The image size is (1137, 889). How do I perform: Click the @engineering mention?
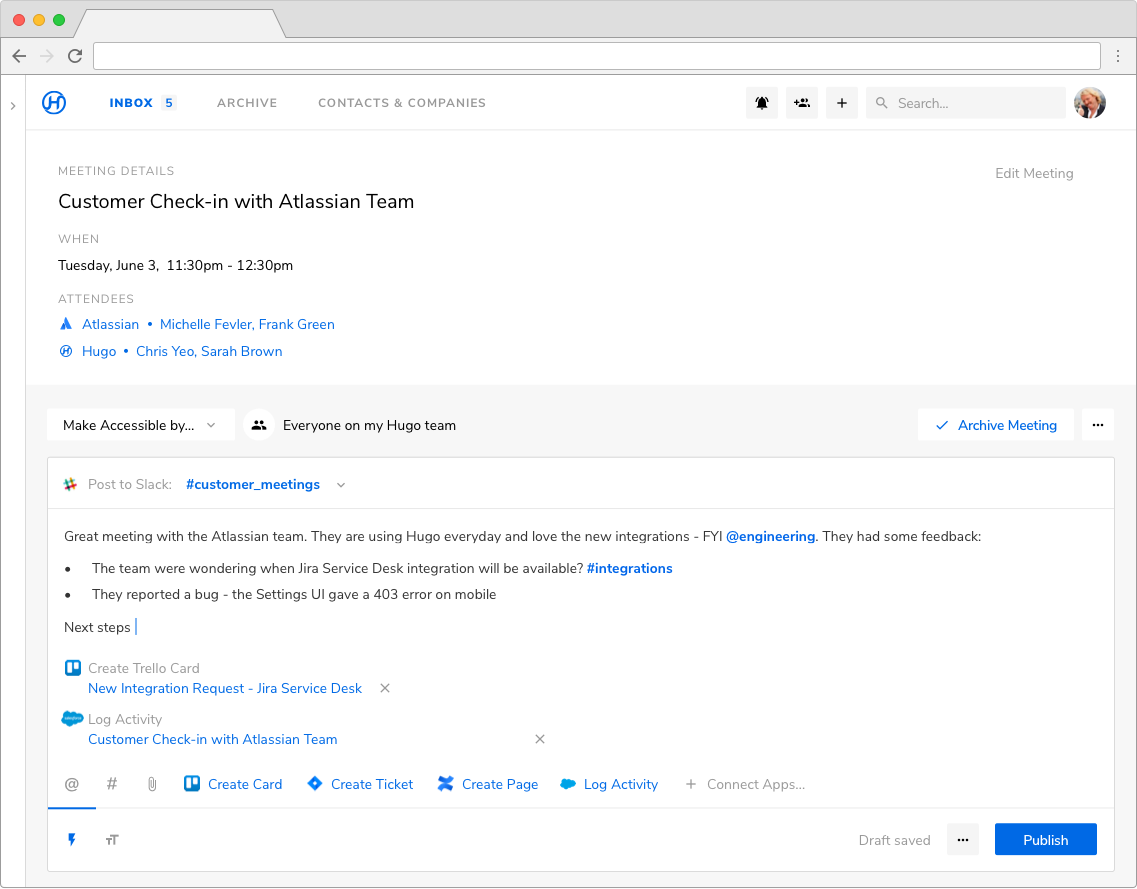pos(770,537)
